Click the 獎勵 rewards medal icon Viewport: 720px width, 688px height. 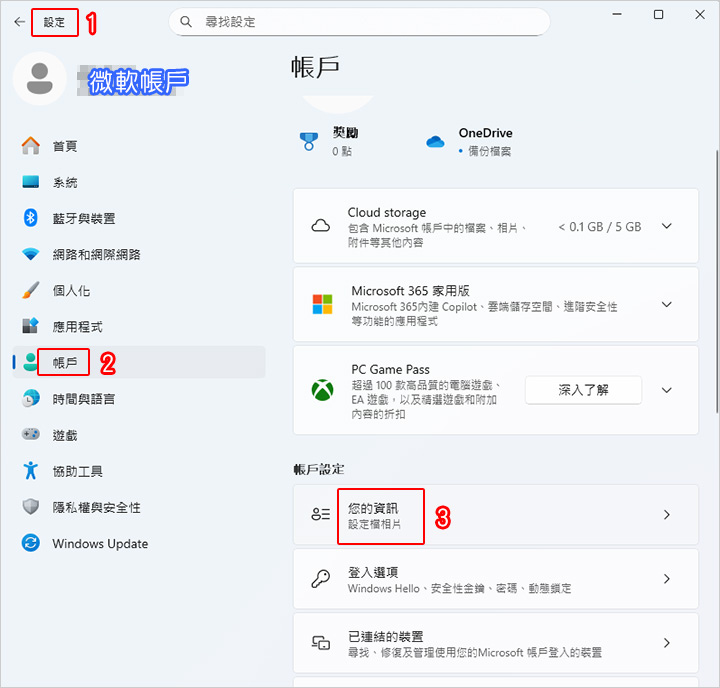coord(309,141)
